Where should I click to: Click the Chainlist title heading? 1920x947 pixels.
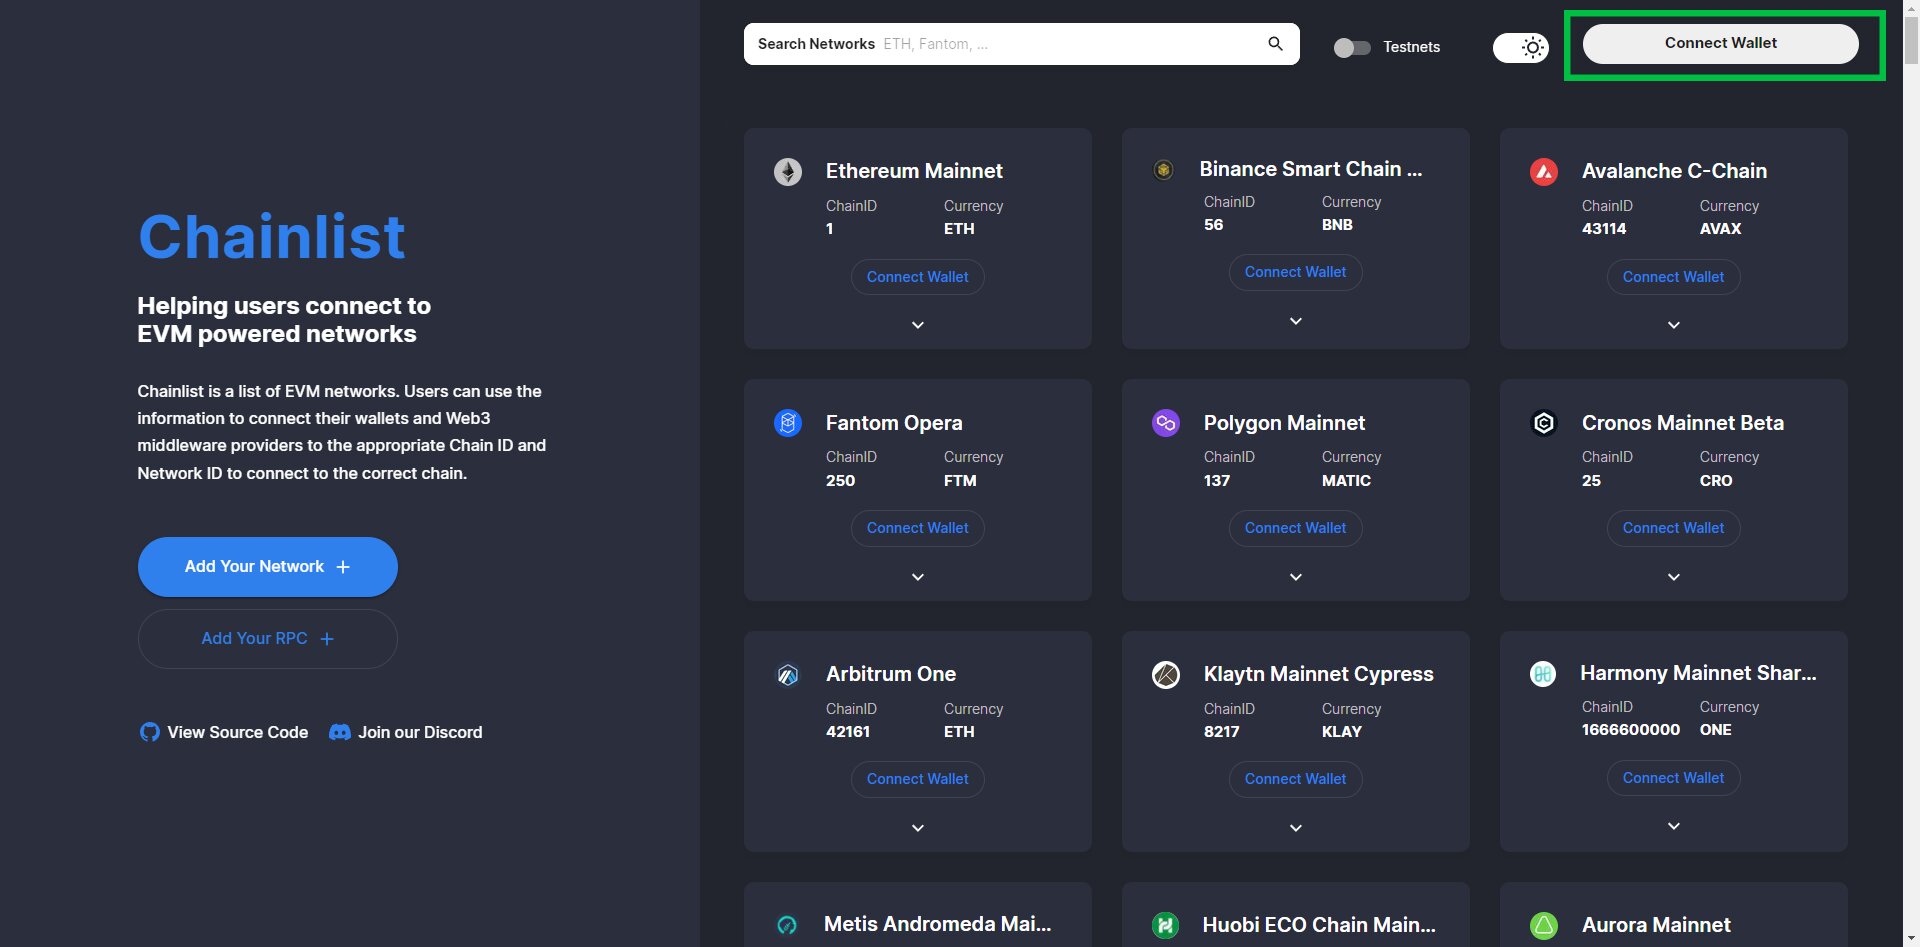click(271, 237)
